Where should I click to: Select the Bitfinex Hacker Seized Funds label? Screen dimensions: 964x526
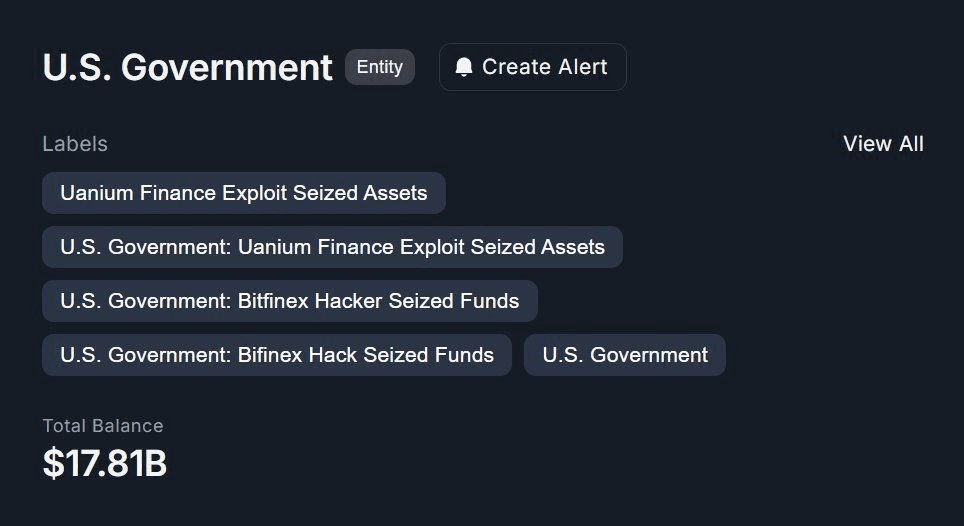(x=289, y=301)
